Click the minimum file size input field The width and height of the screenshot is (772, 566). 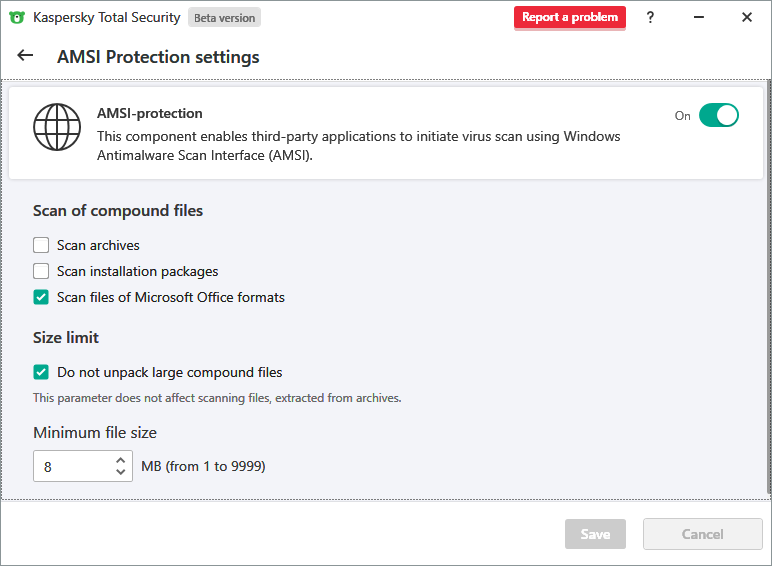point(72,466)
